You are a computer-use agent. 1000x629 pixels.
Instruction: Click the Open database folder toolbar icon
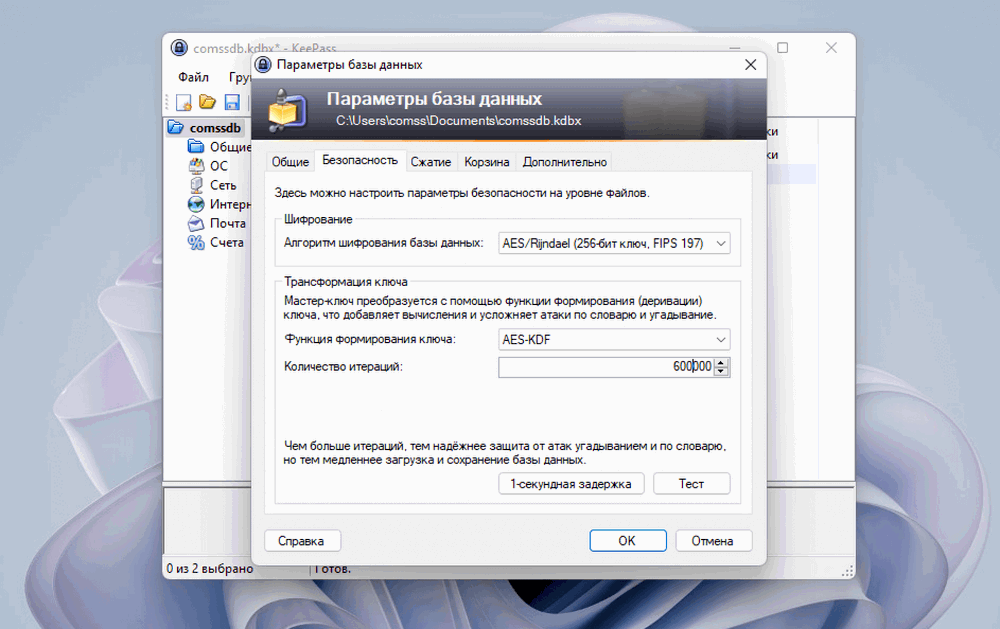tap(207, 102)
